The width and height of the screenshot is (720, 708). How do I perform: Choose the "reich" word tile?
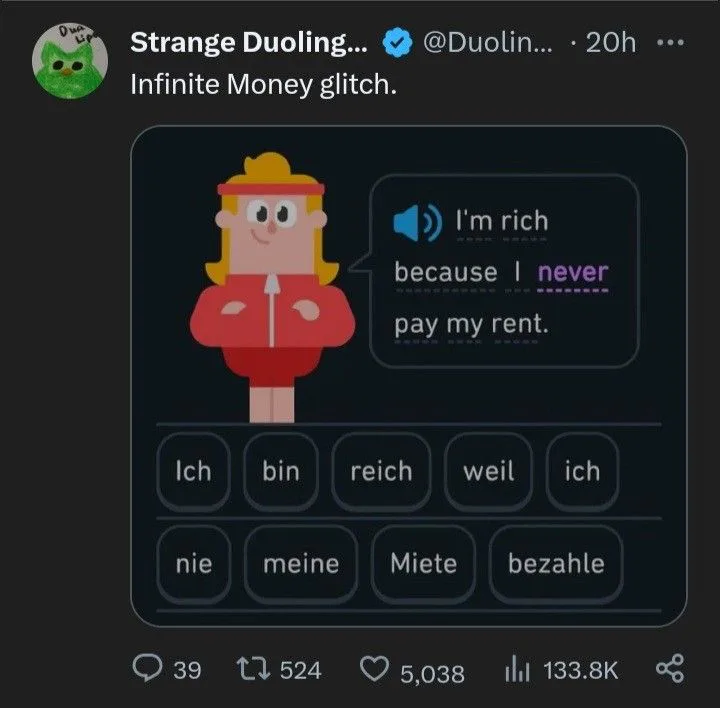380,471
